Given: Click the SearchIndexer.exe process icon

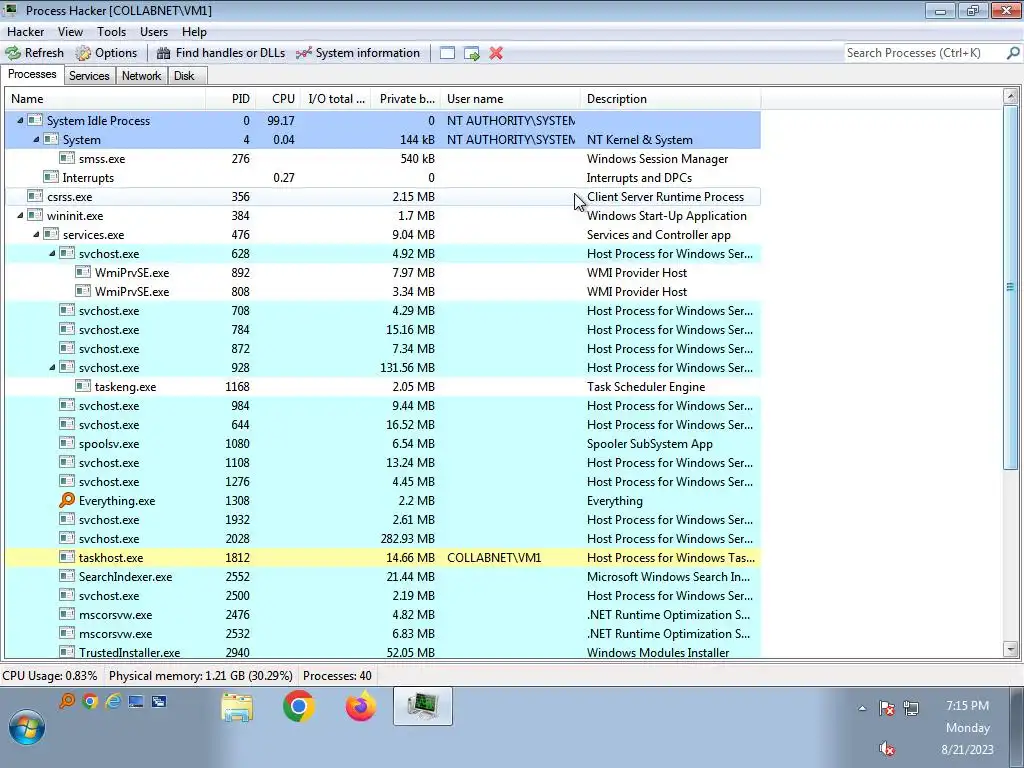Looking at the screenshot, I should (x=67, y=576).
